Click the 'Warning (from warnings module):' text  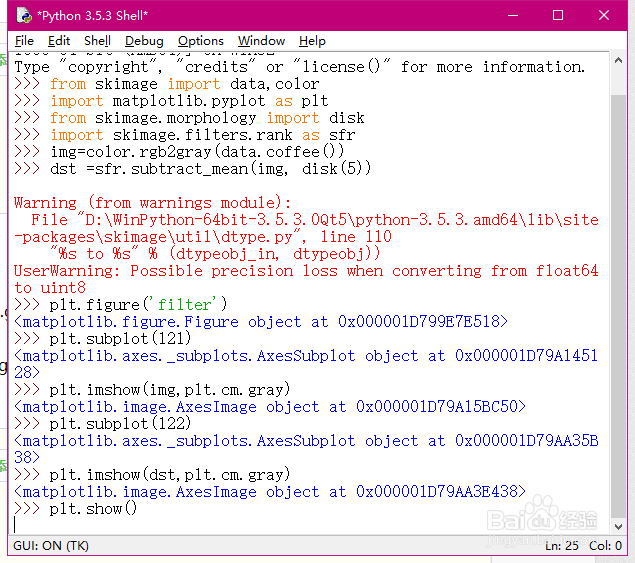pyautogui.click(x=152, y=203)
